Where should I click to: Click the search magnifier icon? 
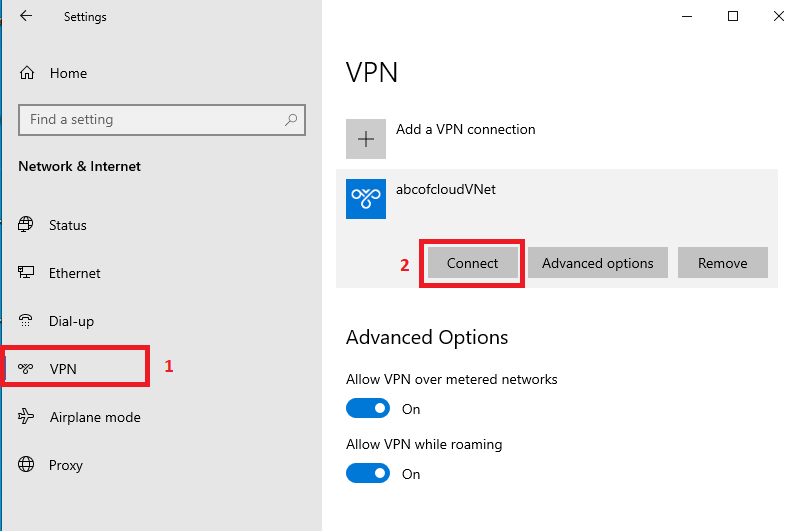[x=291, y=119]
